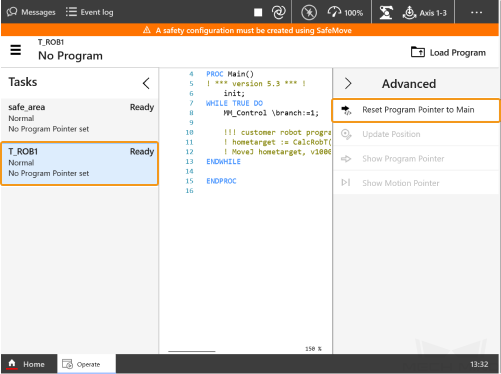The width and height of the screenshot is (501, 374).
Task: Toggle the motors/enable circular icon
Action: 309,13
